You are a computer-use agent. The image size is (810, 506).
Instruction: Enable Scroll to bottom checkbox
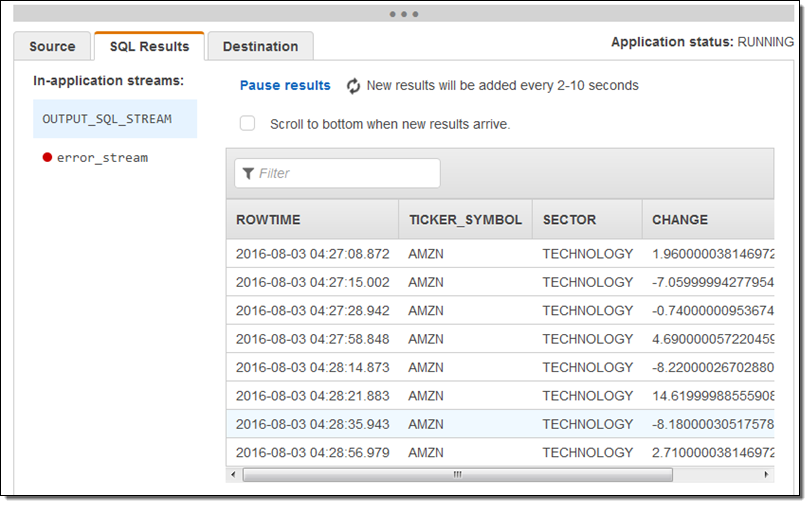pyautogui.click(x=247, y=124)
